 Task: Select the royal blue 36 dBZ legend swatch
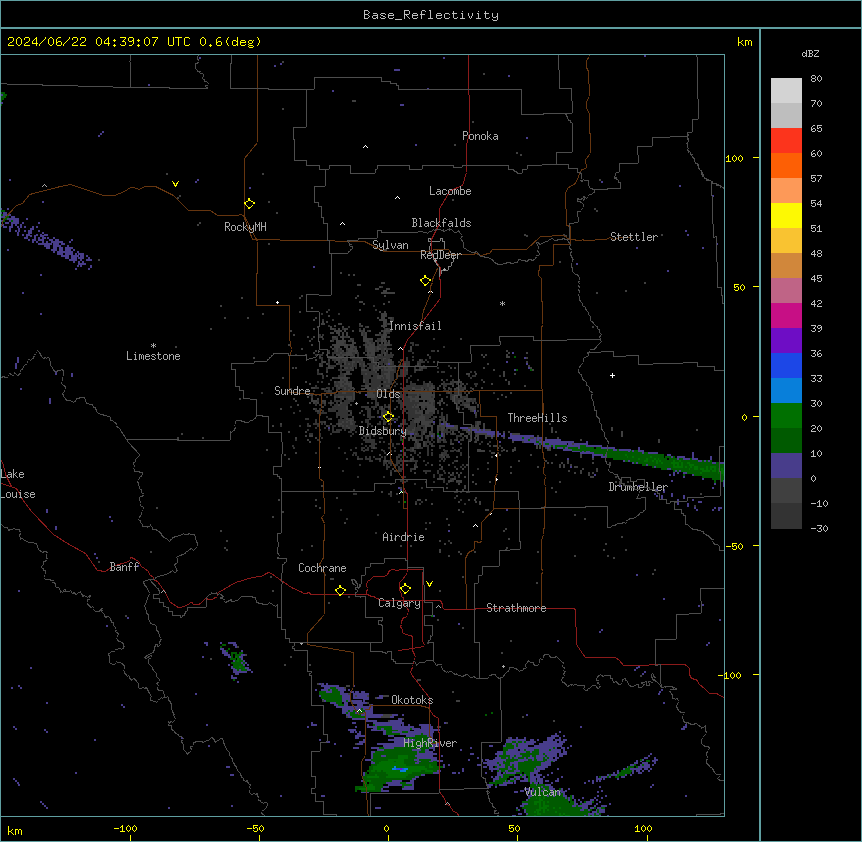[786, 365]
